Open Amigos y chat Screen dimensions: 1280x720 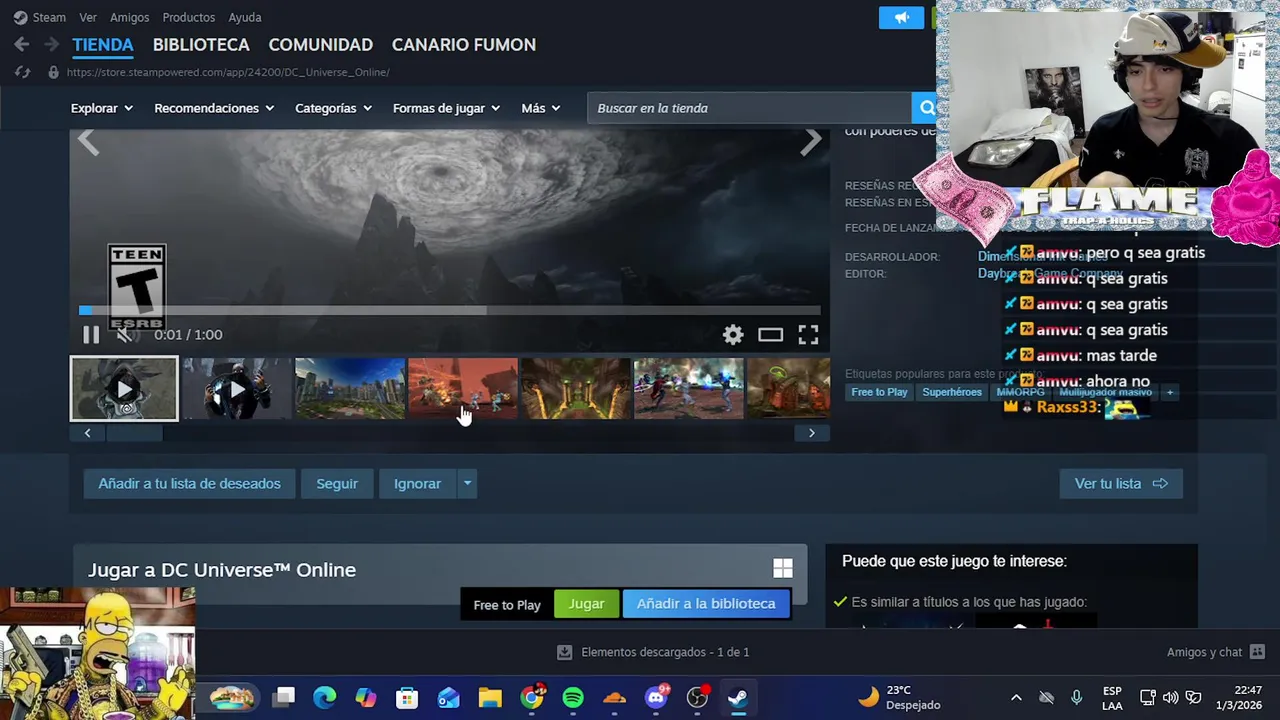point(1215,652)
